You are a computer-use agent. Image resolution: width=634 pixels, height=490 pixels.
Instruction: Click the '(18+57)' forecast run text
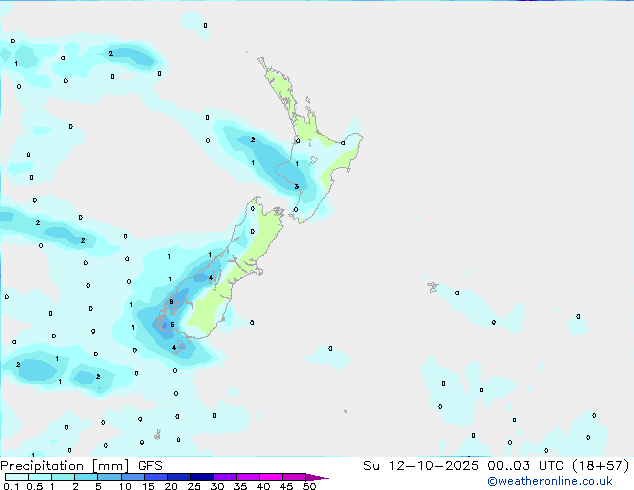600,465
